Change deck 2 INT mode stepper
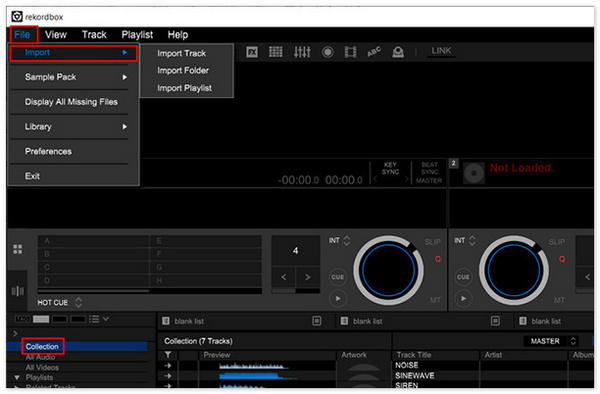This screenshot has width=600, height=394. click(x=472, y=241)
